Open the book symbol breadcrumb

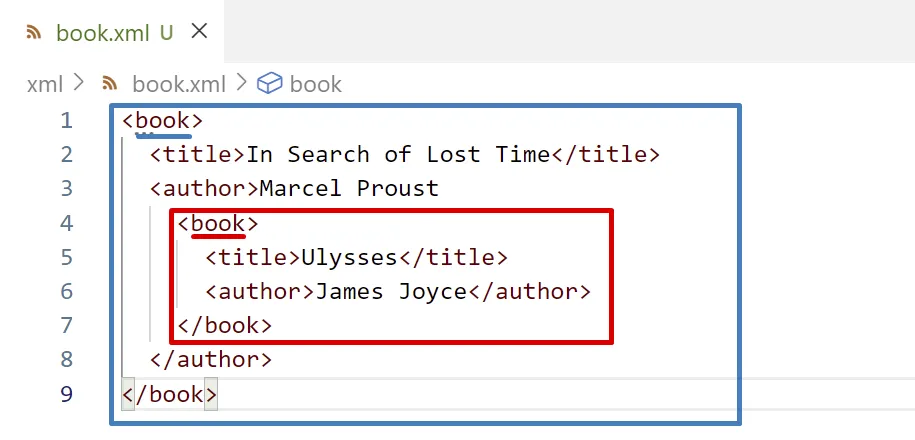click(x=315, y=84)
